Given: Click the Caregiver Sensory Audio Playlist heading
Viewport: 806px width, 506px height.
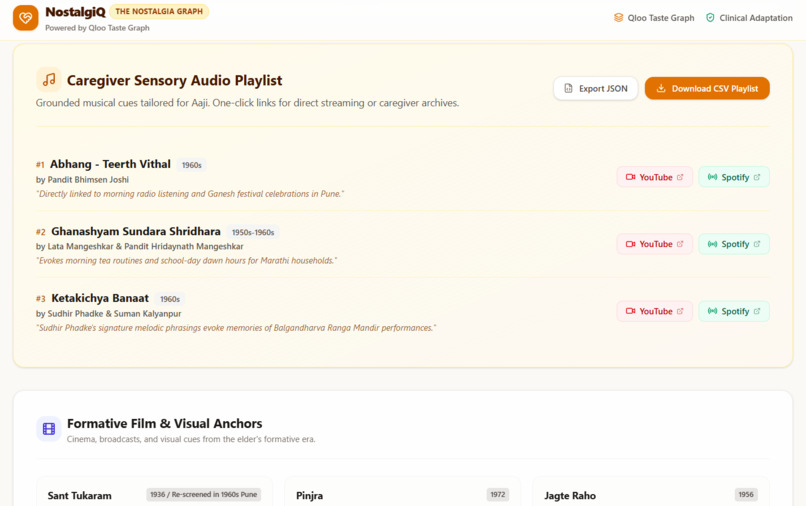Looking at the screenshot, I should pyautogui.click(x=174, y=80).
